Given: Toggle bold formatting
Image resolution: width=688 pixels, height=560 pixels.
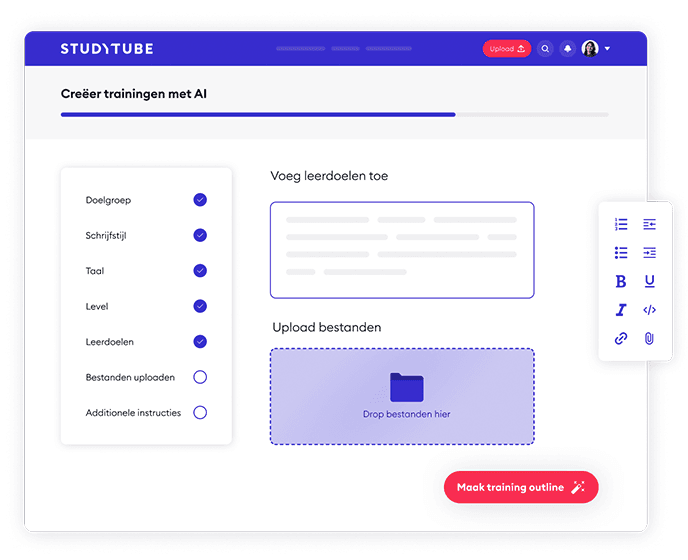Looking at the screenshot, I should click(x=620, y=281).
